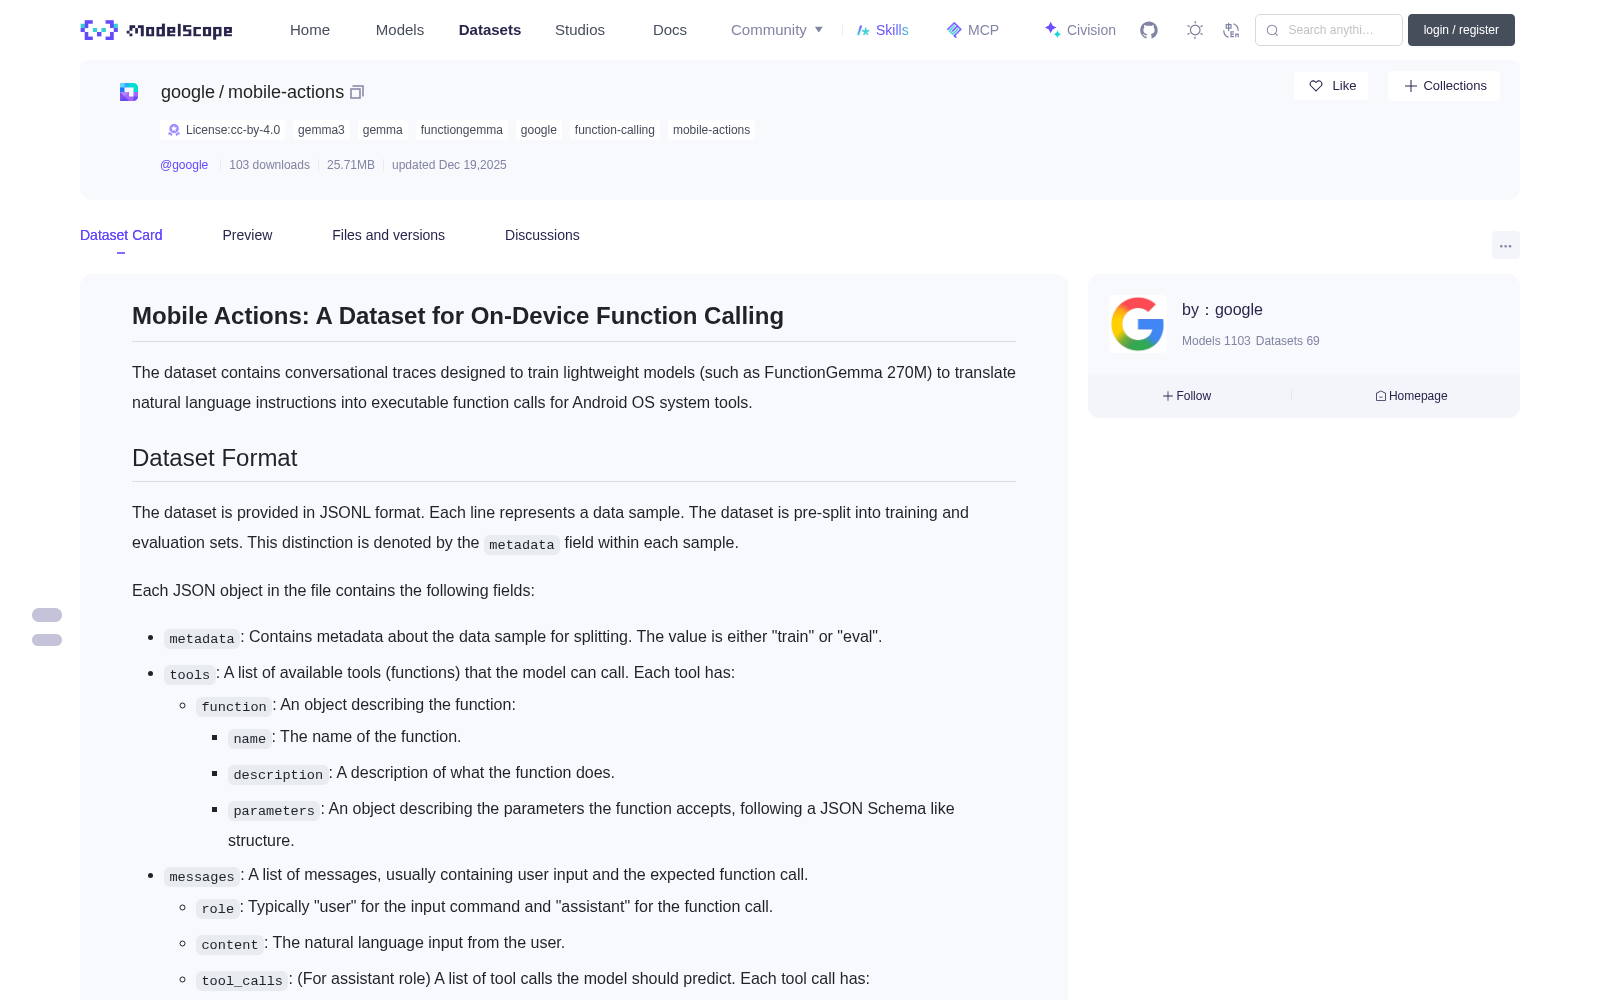
Task: Click the Homepage house icon
Action: click(x=1381, y=396)
